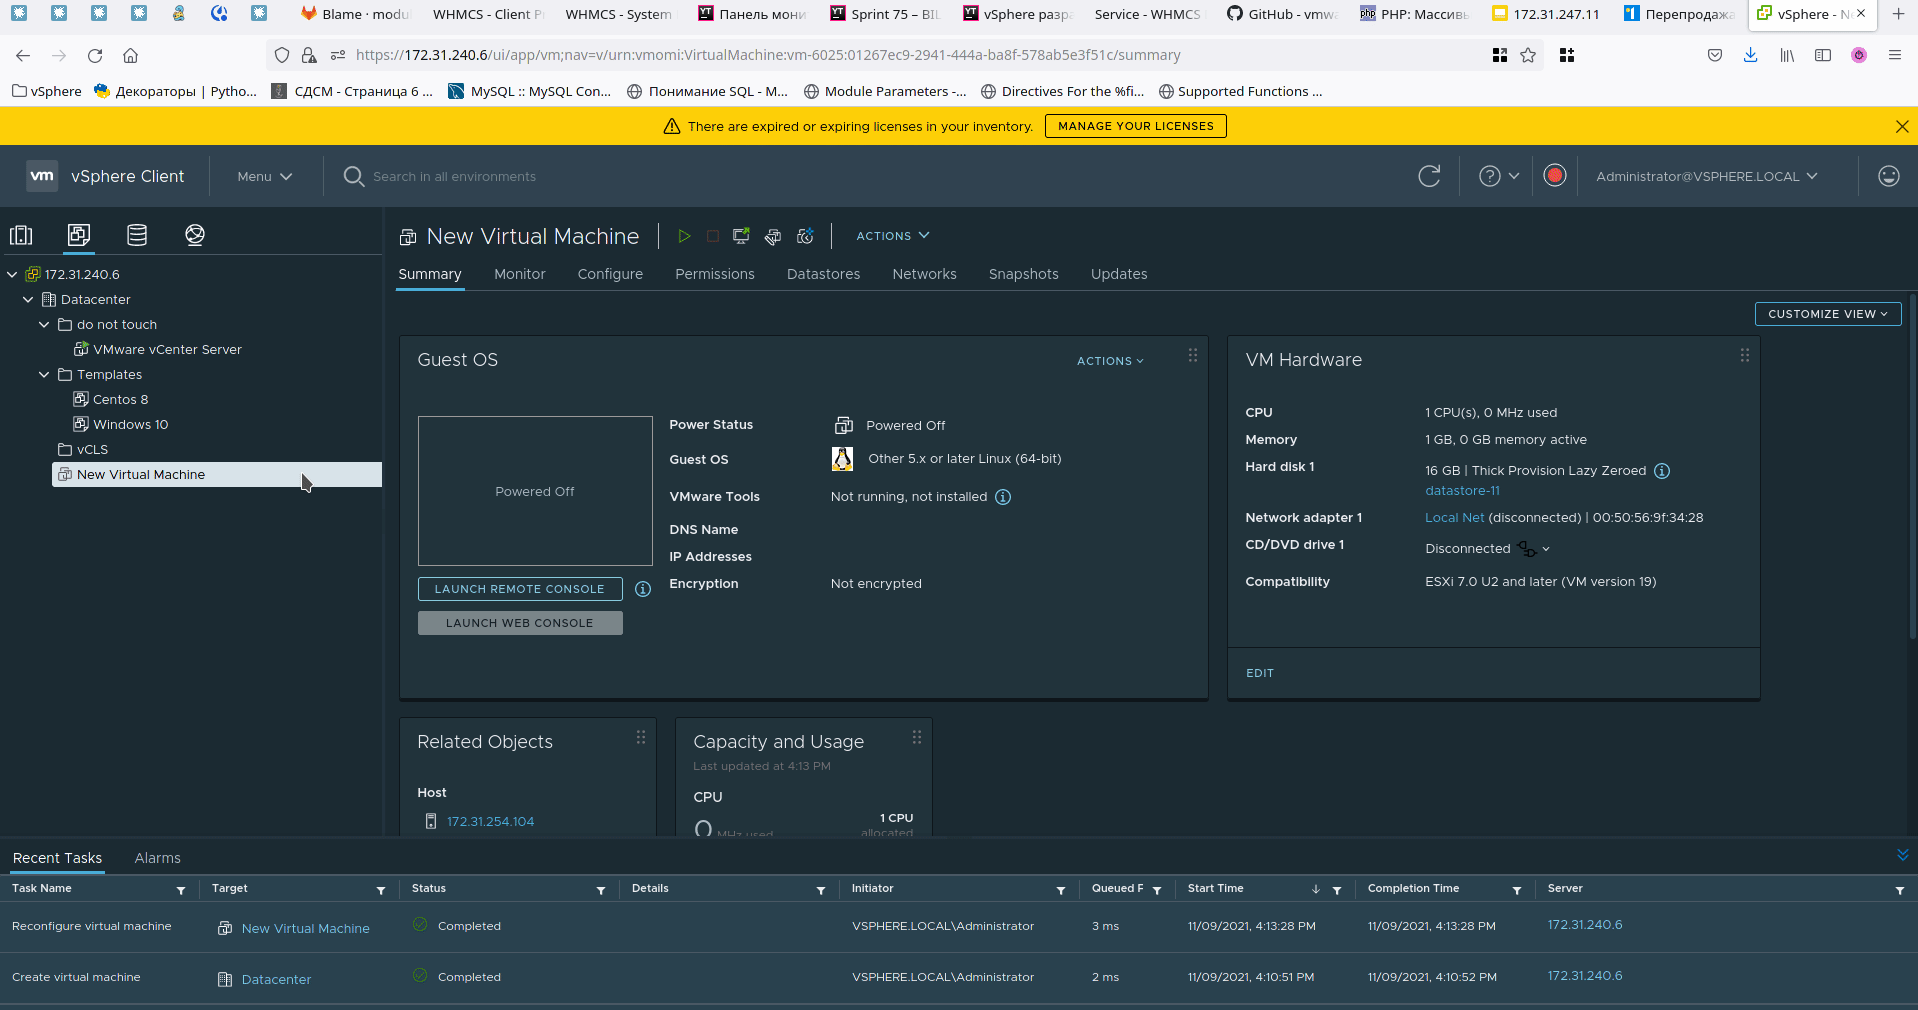Open the Customize View dropdown

coord(1827,314)
